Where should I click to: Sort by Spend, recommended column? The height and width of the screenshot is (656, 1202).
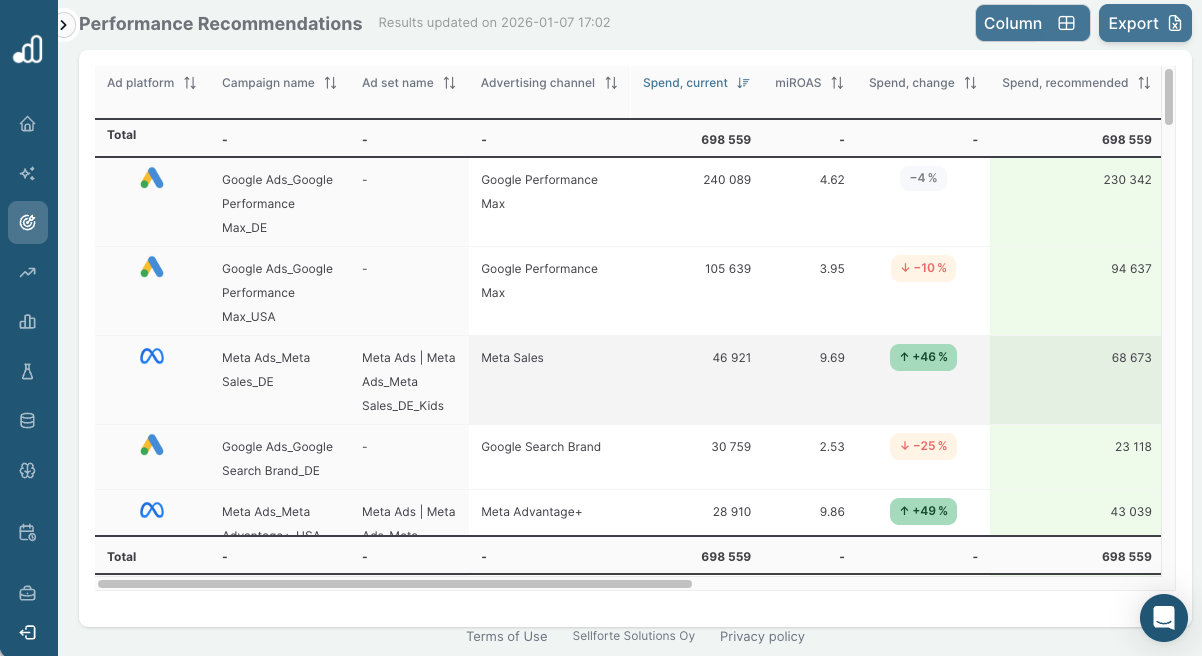click(x=1143, y=83)
